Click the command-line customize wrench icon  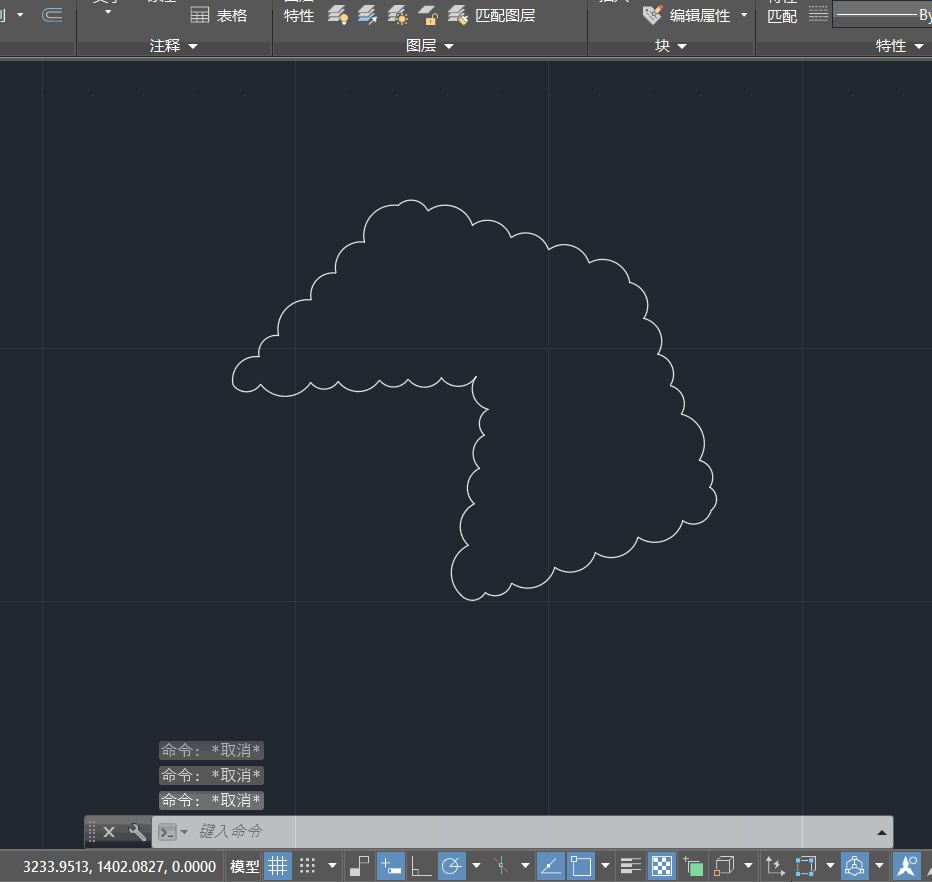click(x=137, y=831)
